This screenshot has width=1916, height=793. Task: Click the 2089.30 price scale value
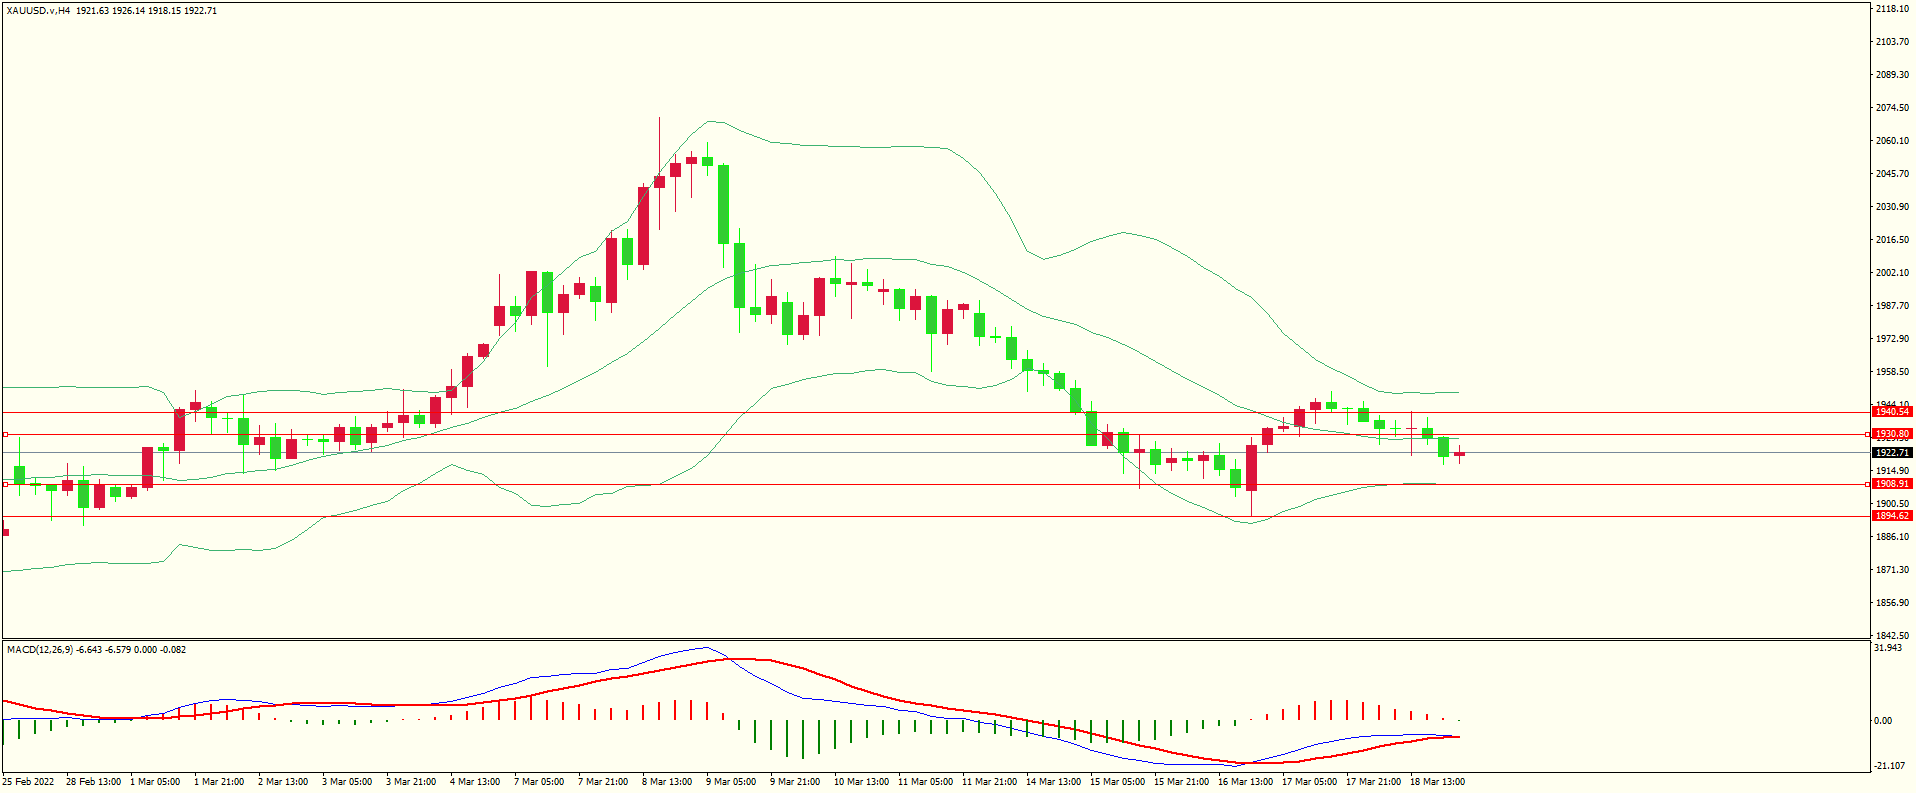coord(1892,75)
